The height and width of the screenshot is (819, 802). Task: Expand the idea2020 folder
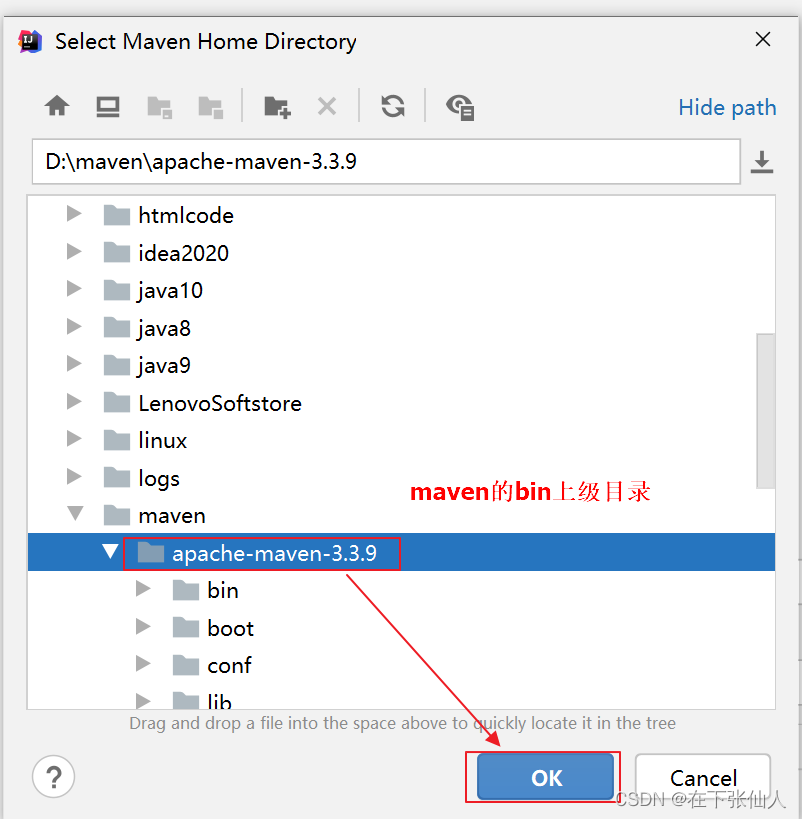(x=74, y=252)
